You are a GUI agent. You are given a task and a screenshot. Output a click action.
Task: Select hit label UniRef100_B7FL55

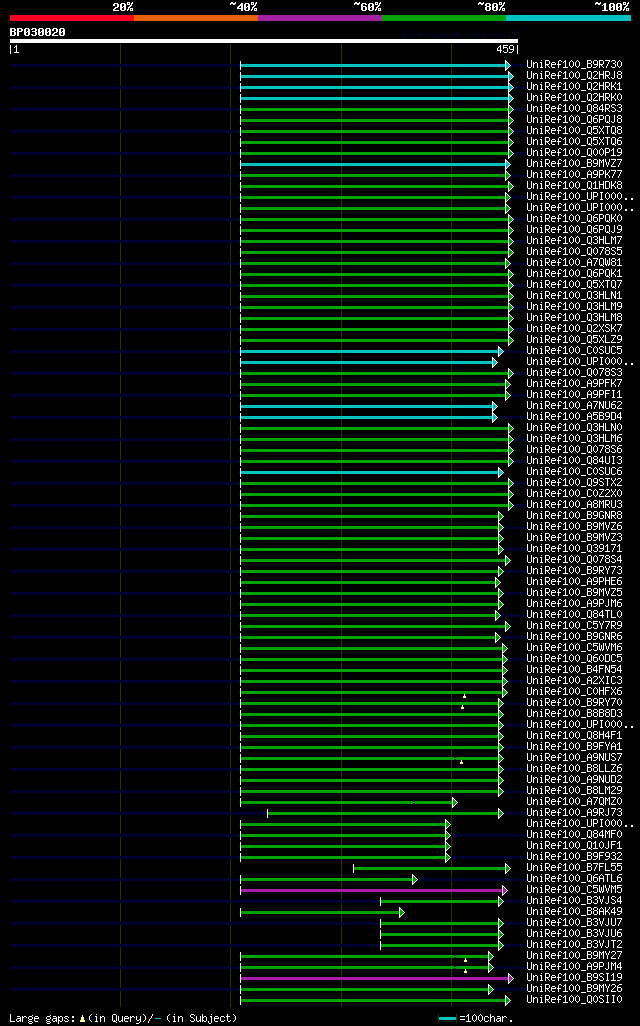575,867
